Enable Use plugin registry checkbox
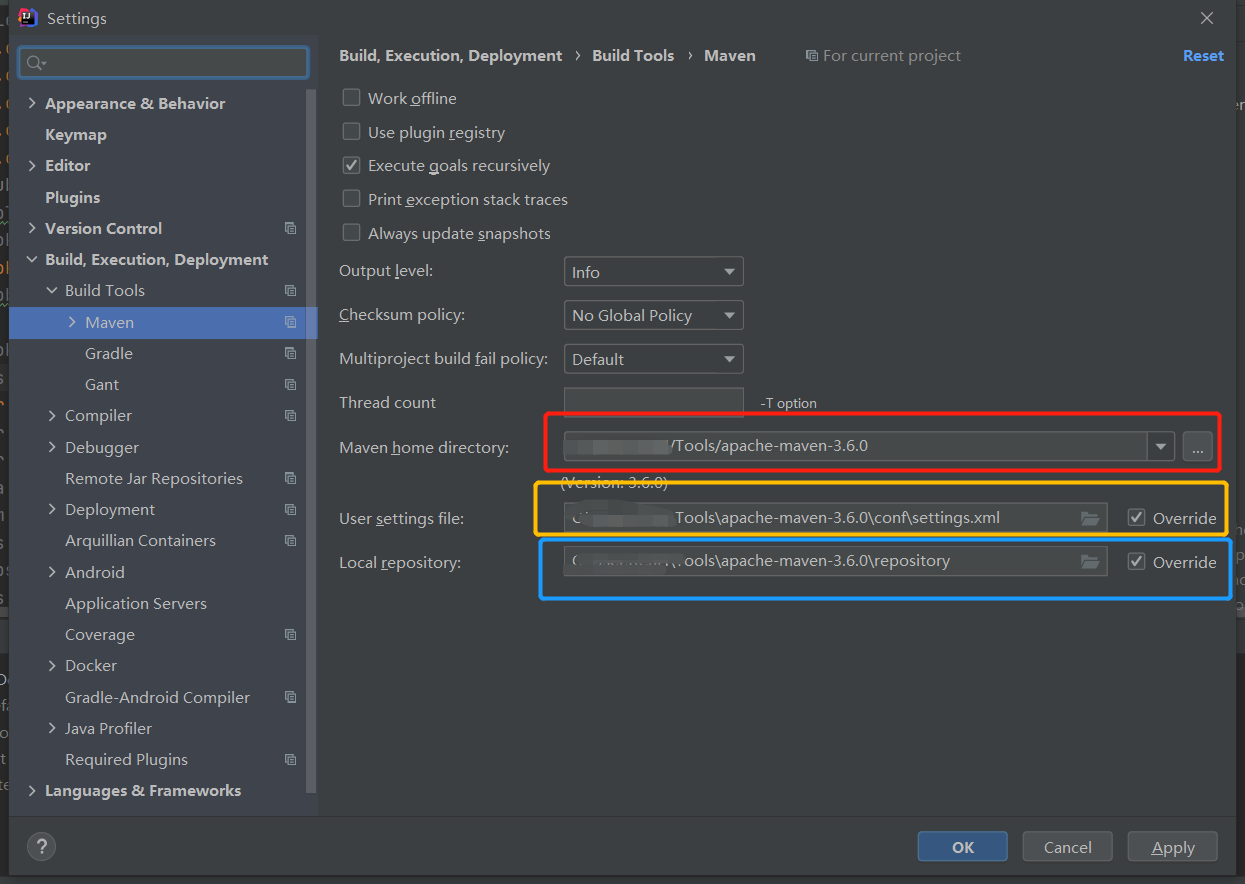 pos(351,132)
